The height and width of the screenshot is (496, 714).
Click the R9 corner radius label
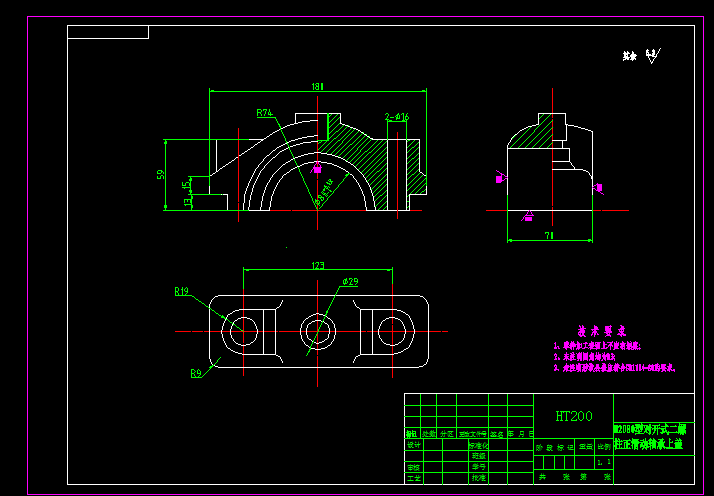click(x=196, y=373)
